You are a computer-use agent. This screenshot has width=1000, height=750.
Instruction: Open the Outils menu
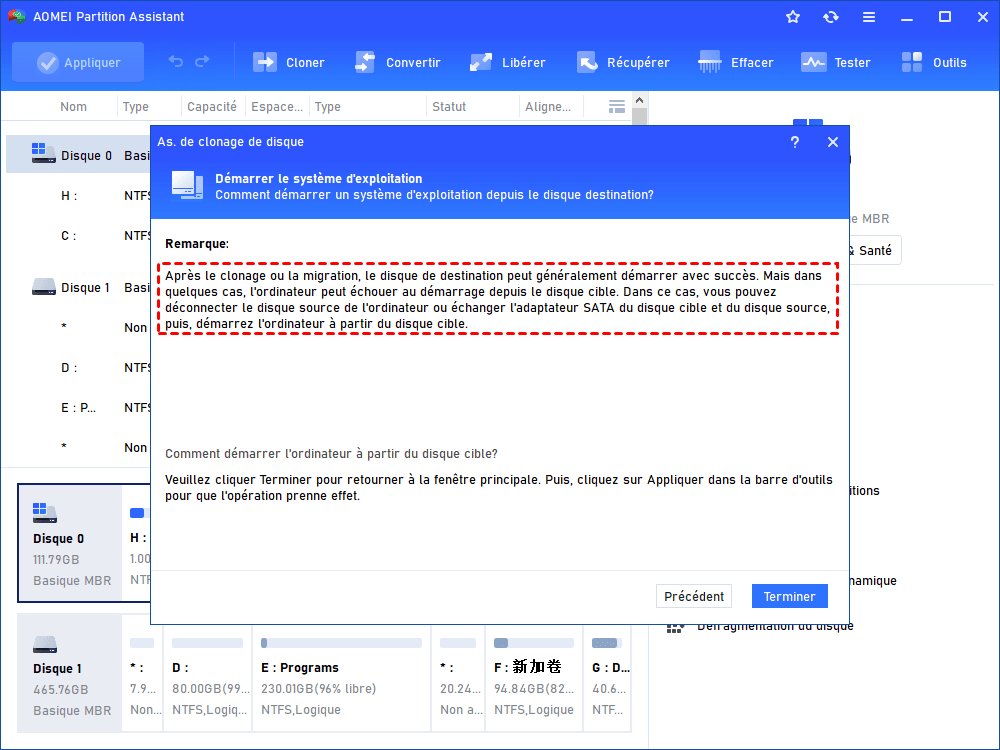pos(934,62)
